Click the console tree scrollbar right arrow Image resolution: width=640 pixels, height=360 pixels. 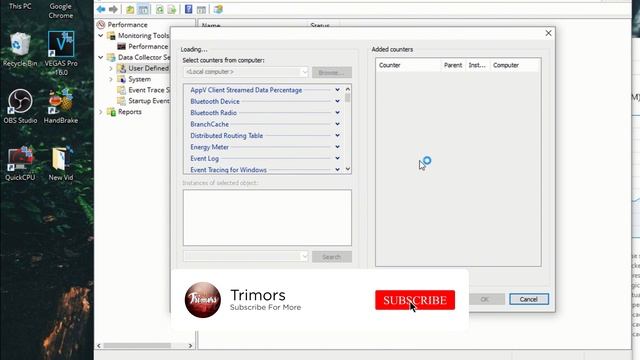coord(190,346)
